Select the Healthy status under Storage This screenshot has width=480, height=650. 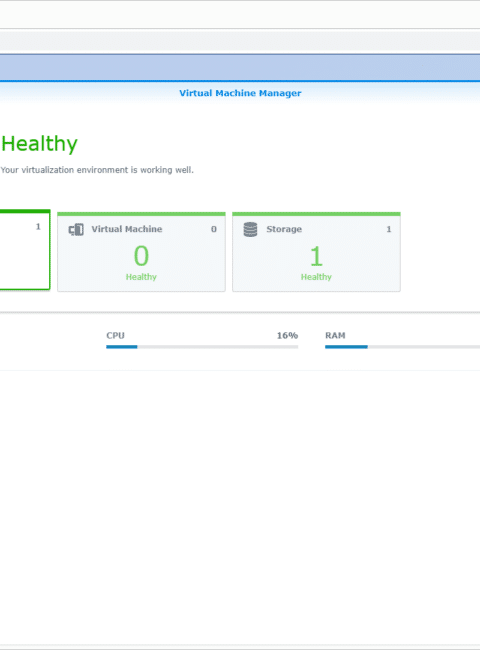click(x=316, y=277)
